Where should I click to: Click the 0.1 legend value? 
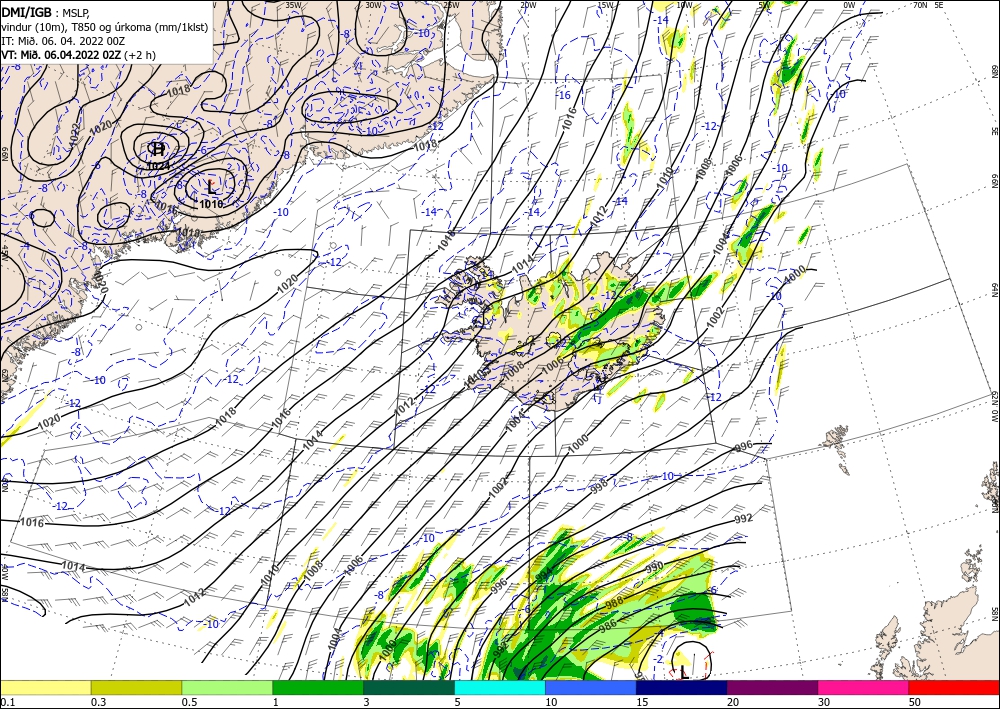pos(6,702)
